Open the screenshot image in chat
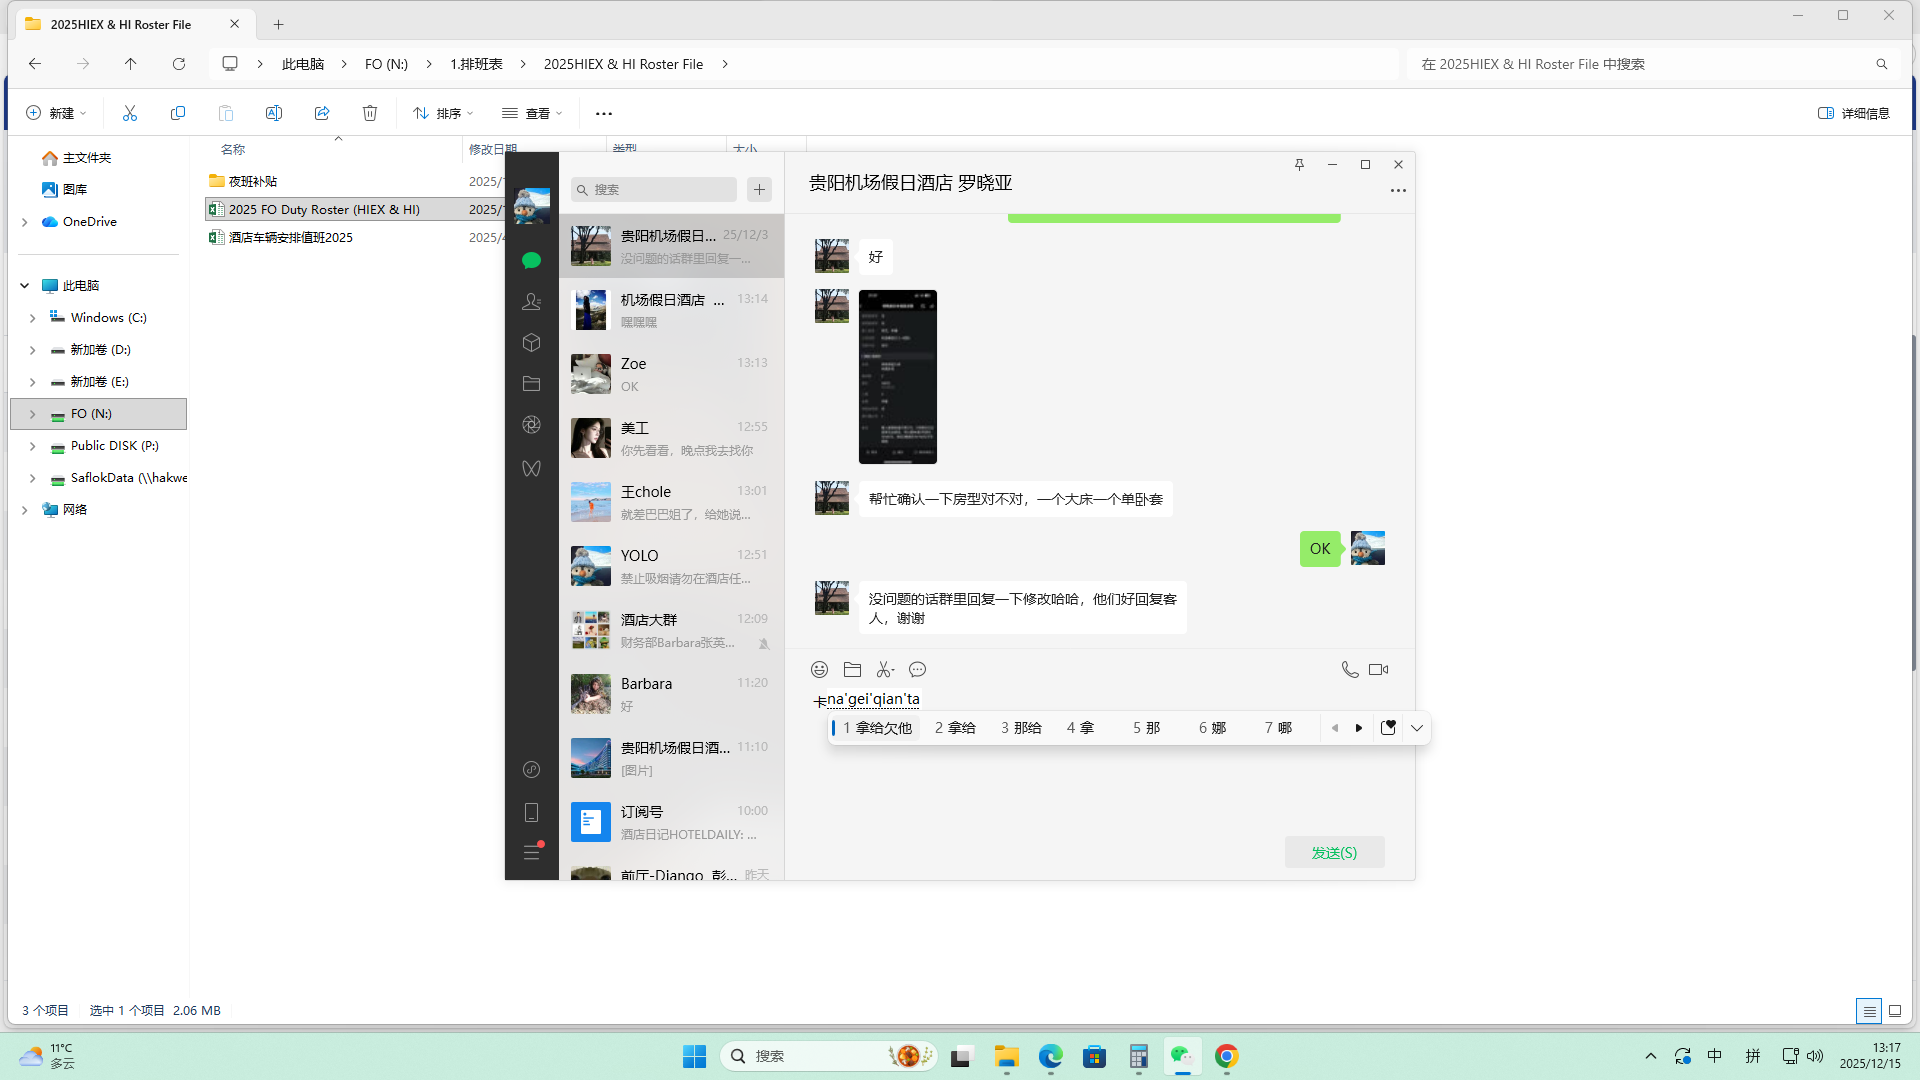Image resolution: width=1920 pixels, height=1080 pixels. [x=897, y=377]
